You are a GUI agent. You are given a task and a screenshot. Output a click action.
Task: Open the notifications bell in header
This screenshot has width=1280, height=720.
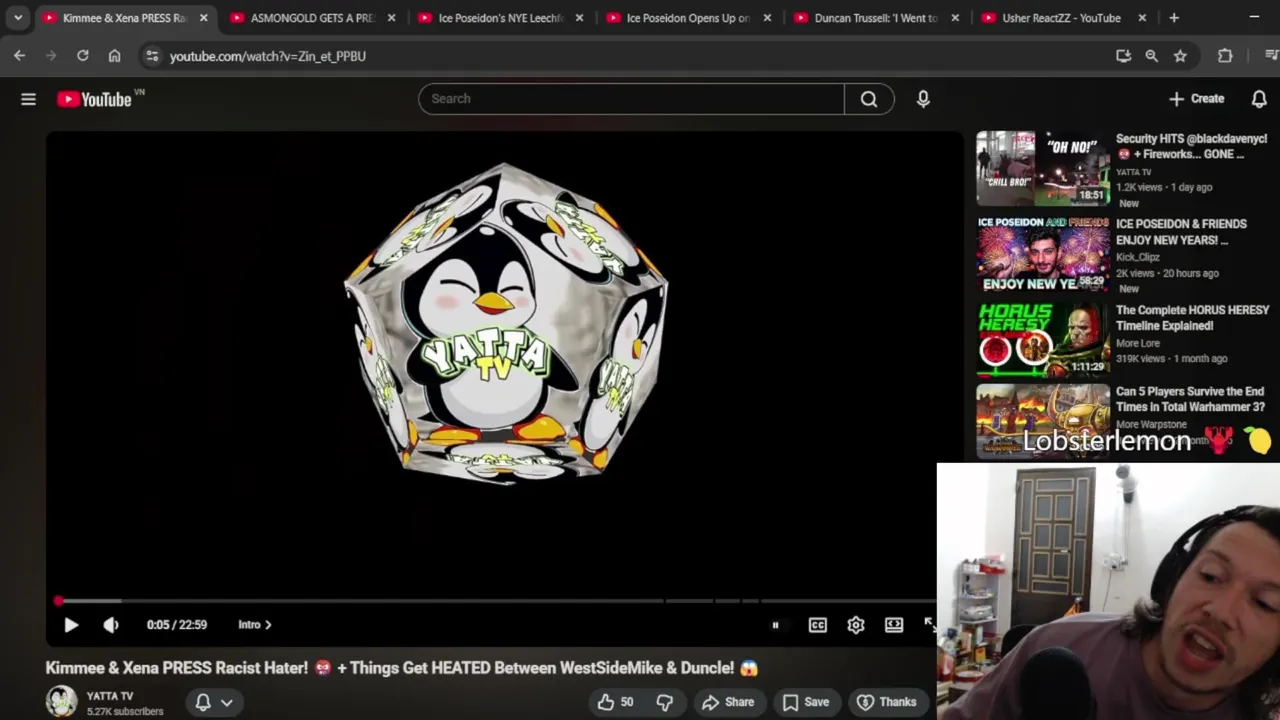click(x=1259, y=99)
